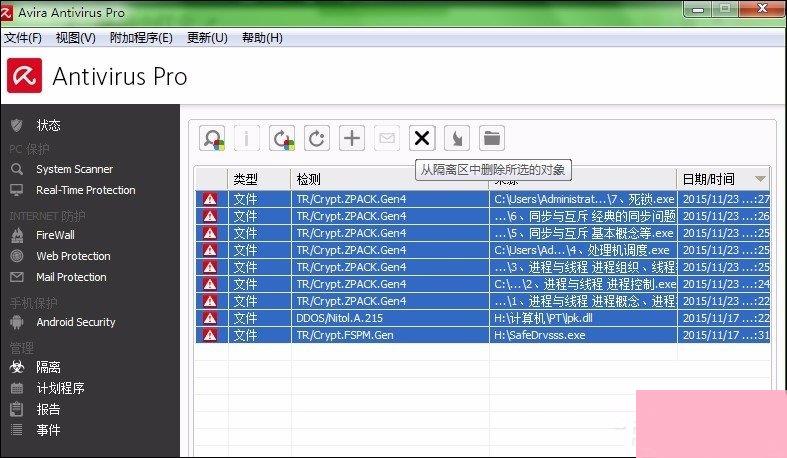Click warning icon of TR/Crypt.FSPM.Gen row
This screenshot has width=787, height=458.
(210, 335)
